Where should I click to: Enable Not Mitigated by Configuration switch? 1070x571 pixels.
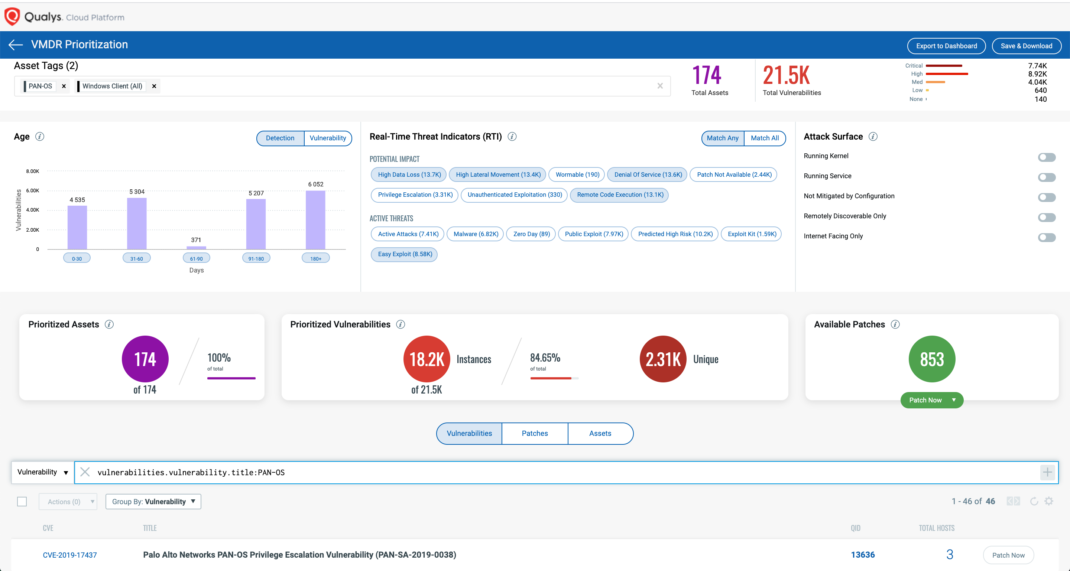(x=1046, y=197)
